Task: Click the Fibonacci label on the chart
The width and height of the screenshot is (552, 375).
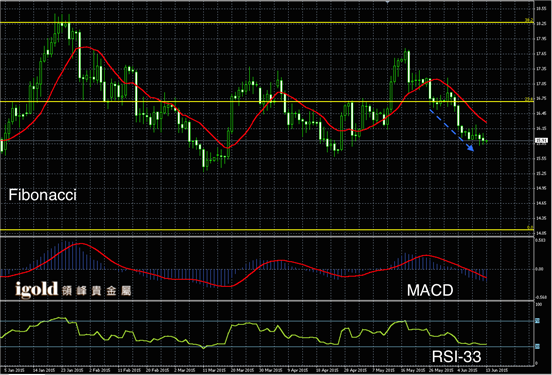Action: pyautogui.click(x=42, y=195)
